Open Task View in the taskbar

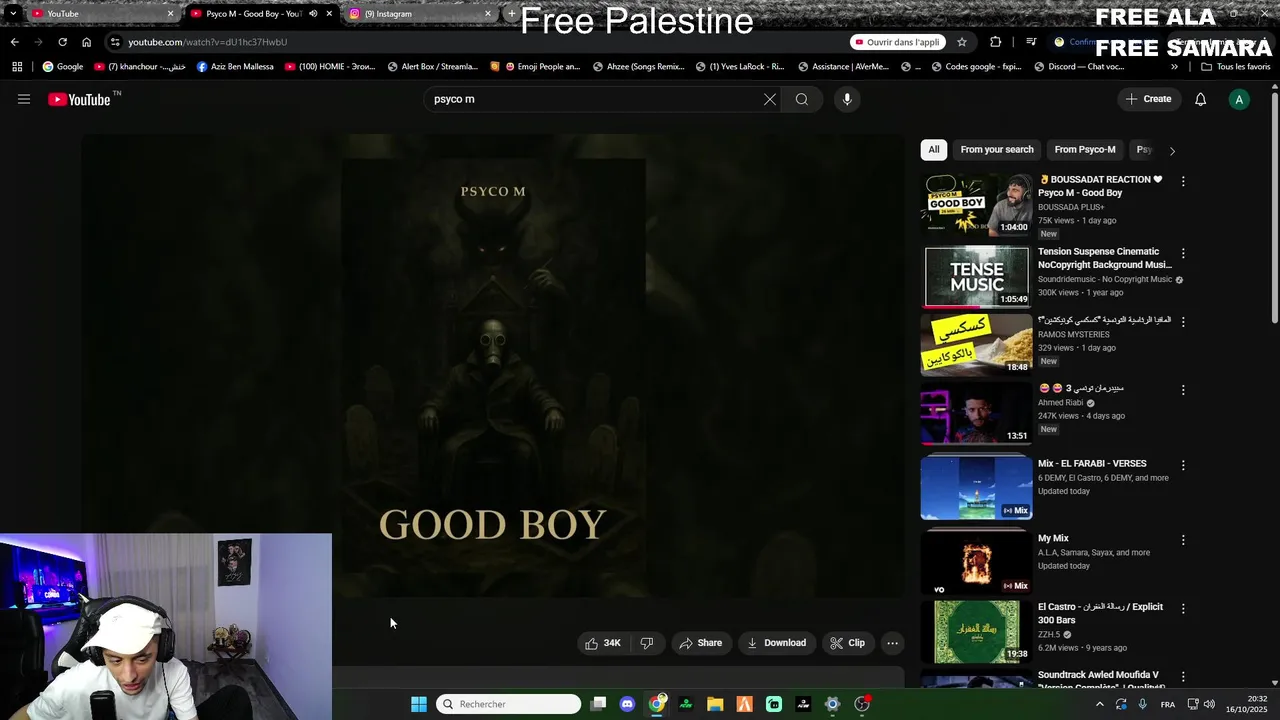coord(598,704)
